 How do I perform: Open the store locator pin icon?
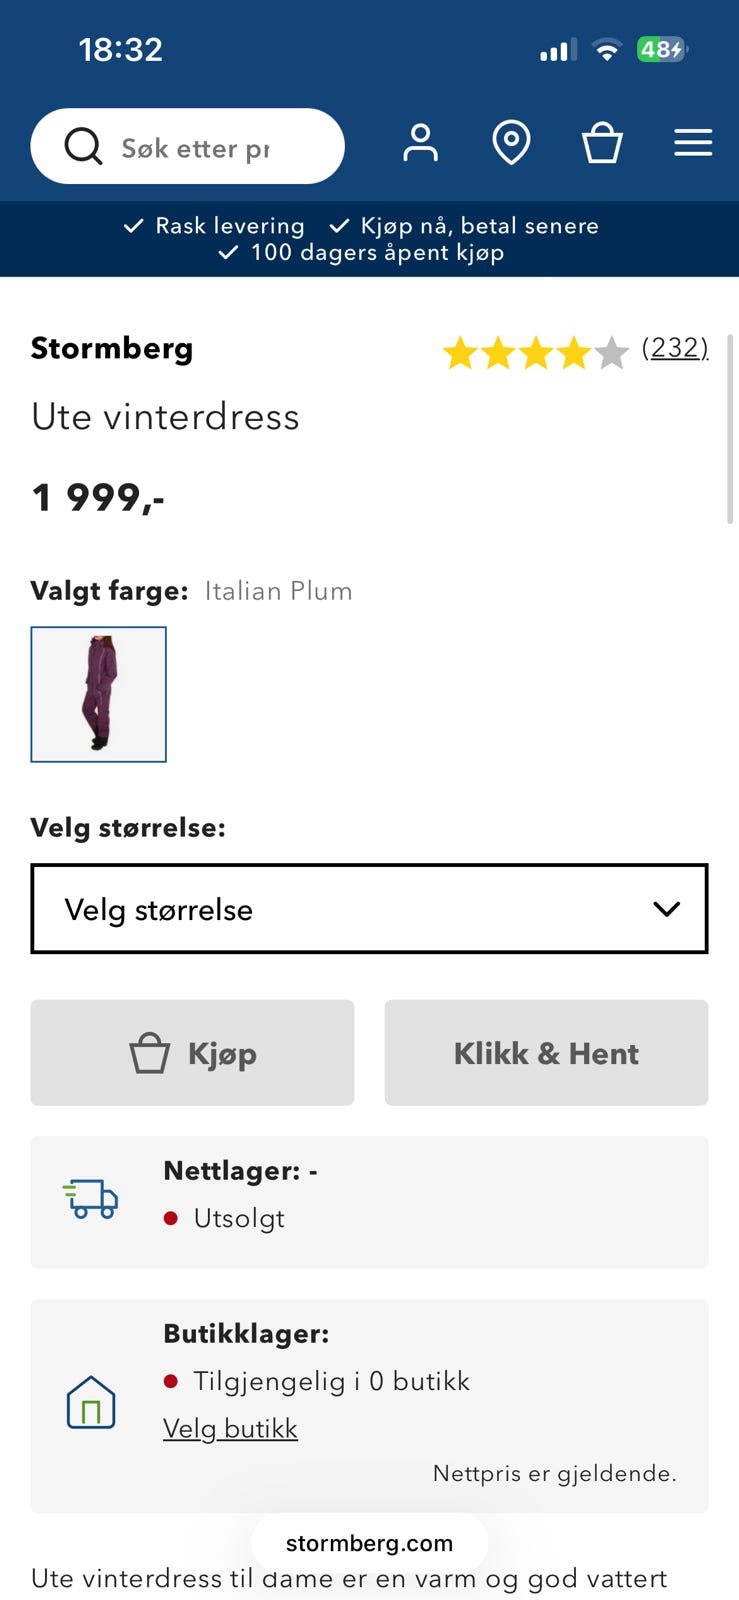tap(511, 143)
